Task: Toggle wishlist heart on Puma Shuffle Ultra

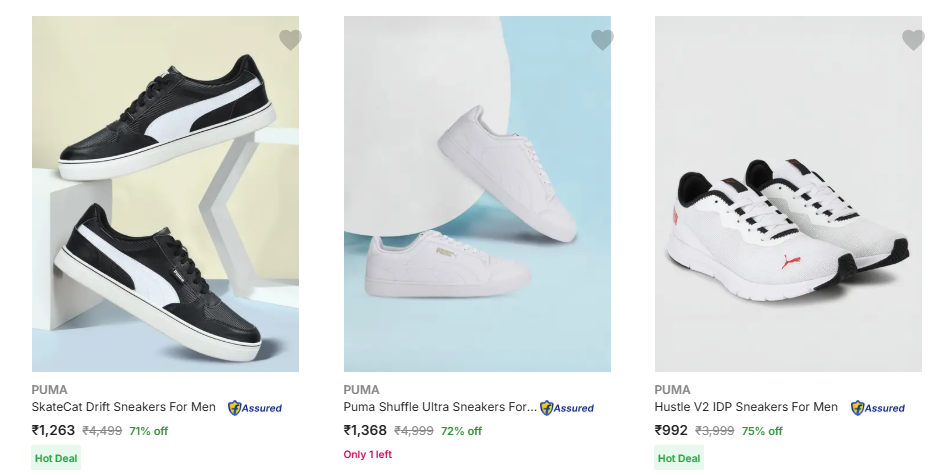Action: tap(602, 40)
